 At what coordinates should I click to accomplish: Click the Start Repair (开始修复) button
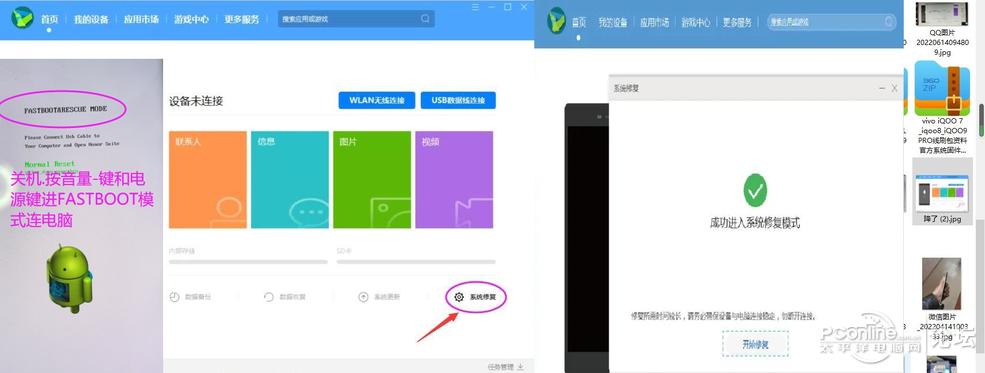coord(755,344)
